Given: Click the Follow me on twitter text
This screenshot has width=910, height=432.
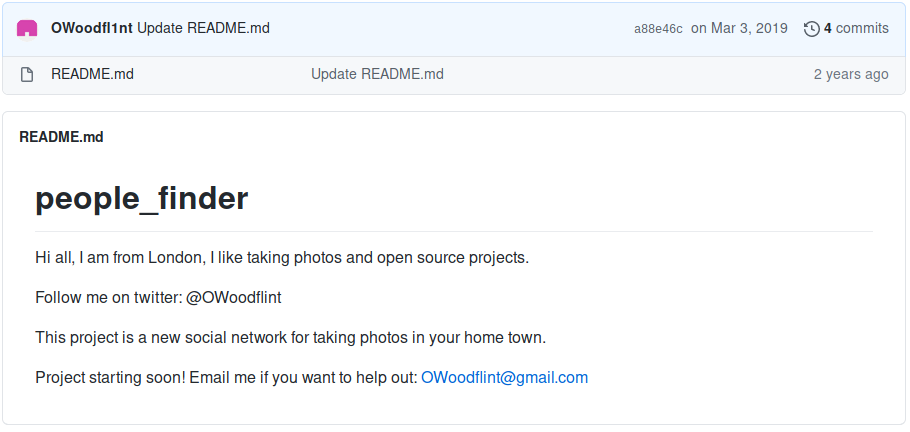Looking at the screenshot, I should pos(109,298).
